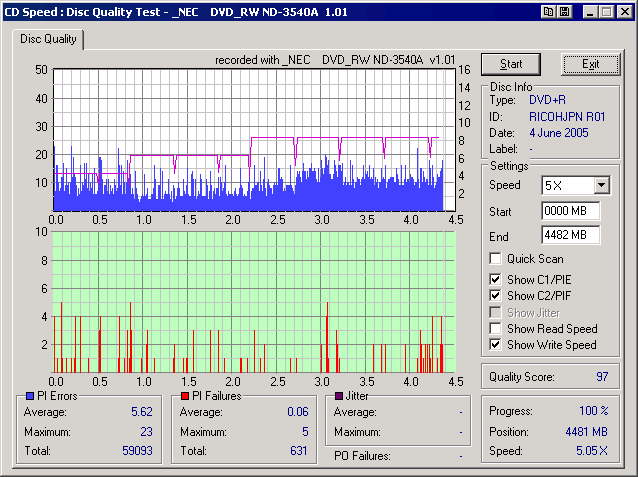Click the copy-to-clipboard icon in title bar
The height and width of the screenshot is (477, 638).
click(549, 11)
